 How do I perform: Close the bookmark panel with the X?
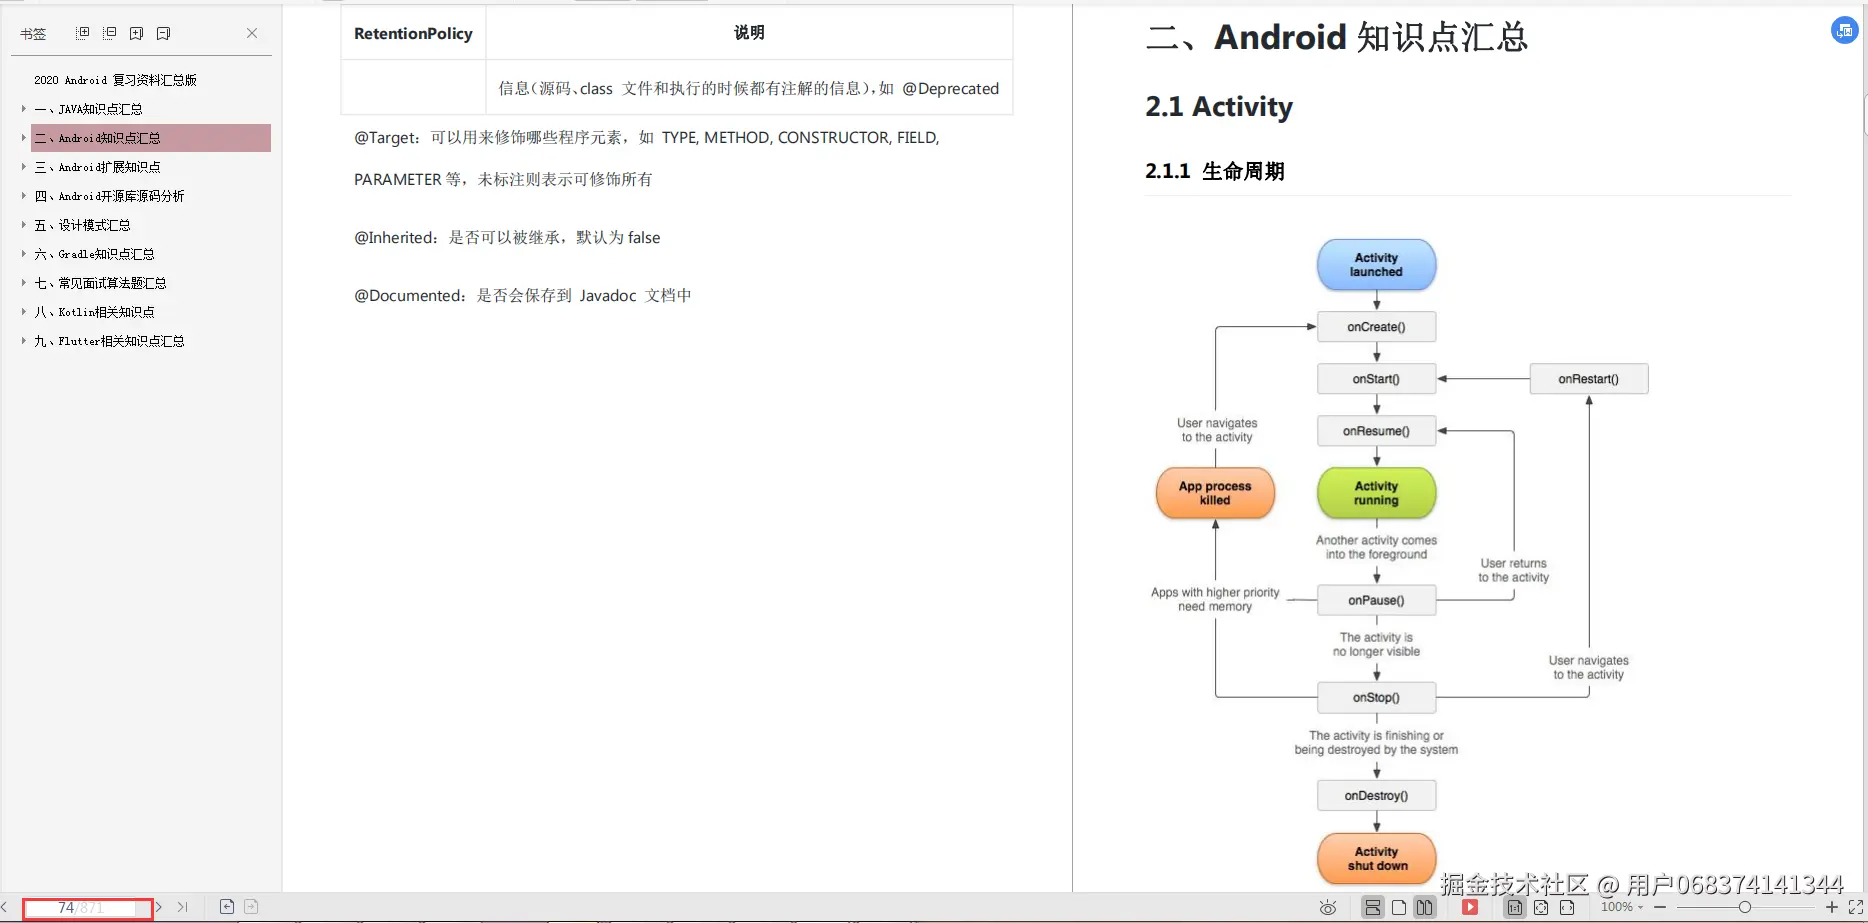pos(251,33)
